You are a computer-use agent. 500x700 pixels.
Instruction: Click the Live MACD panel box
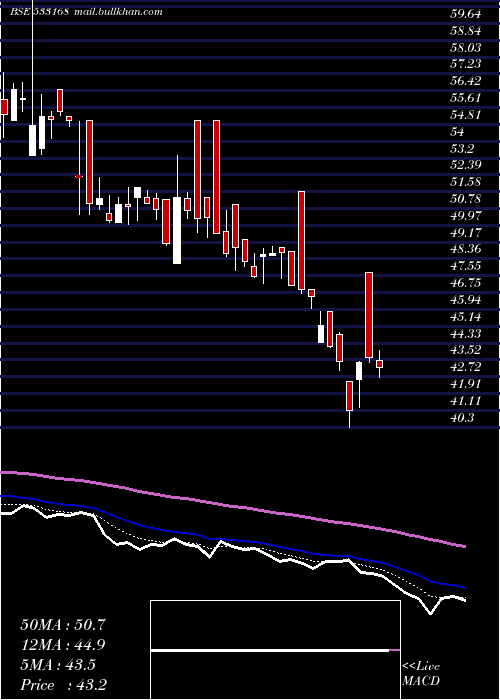coord(275,650)
